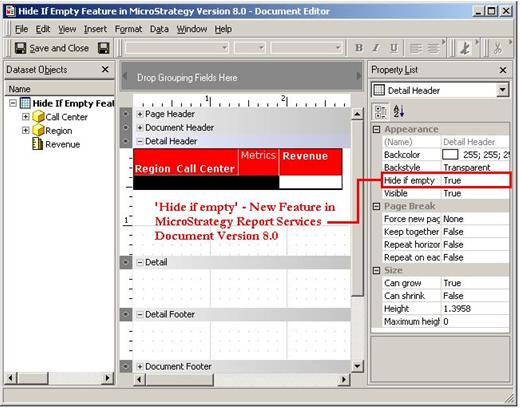
Task: Click the Metrics header cell in grid
Action: click(x=259, y=162)
